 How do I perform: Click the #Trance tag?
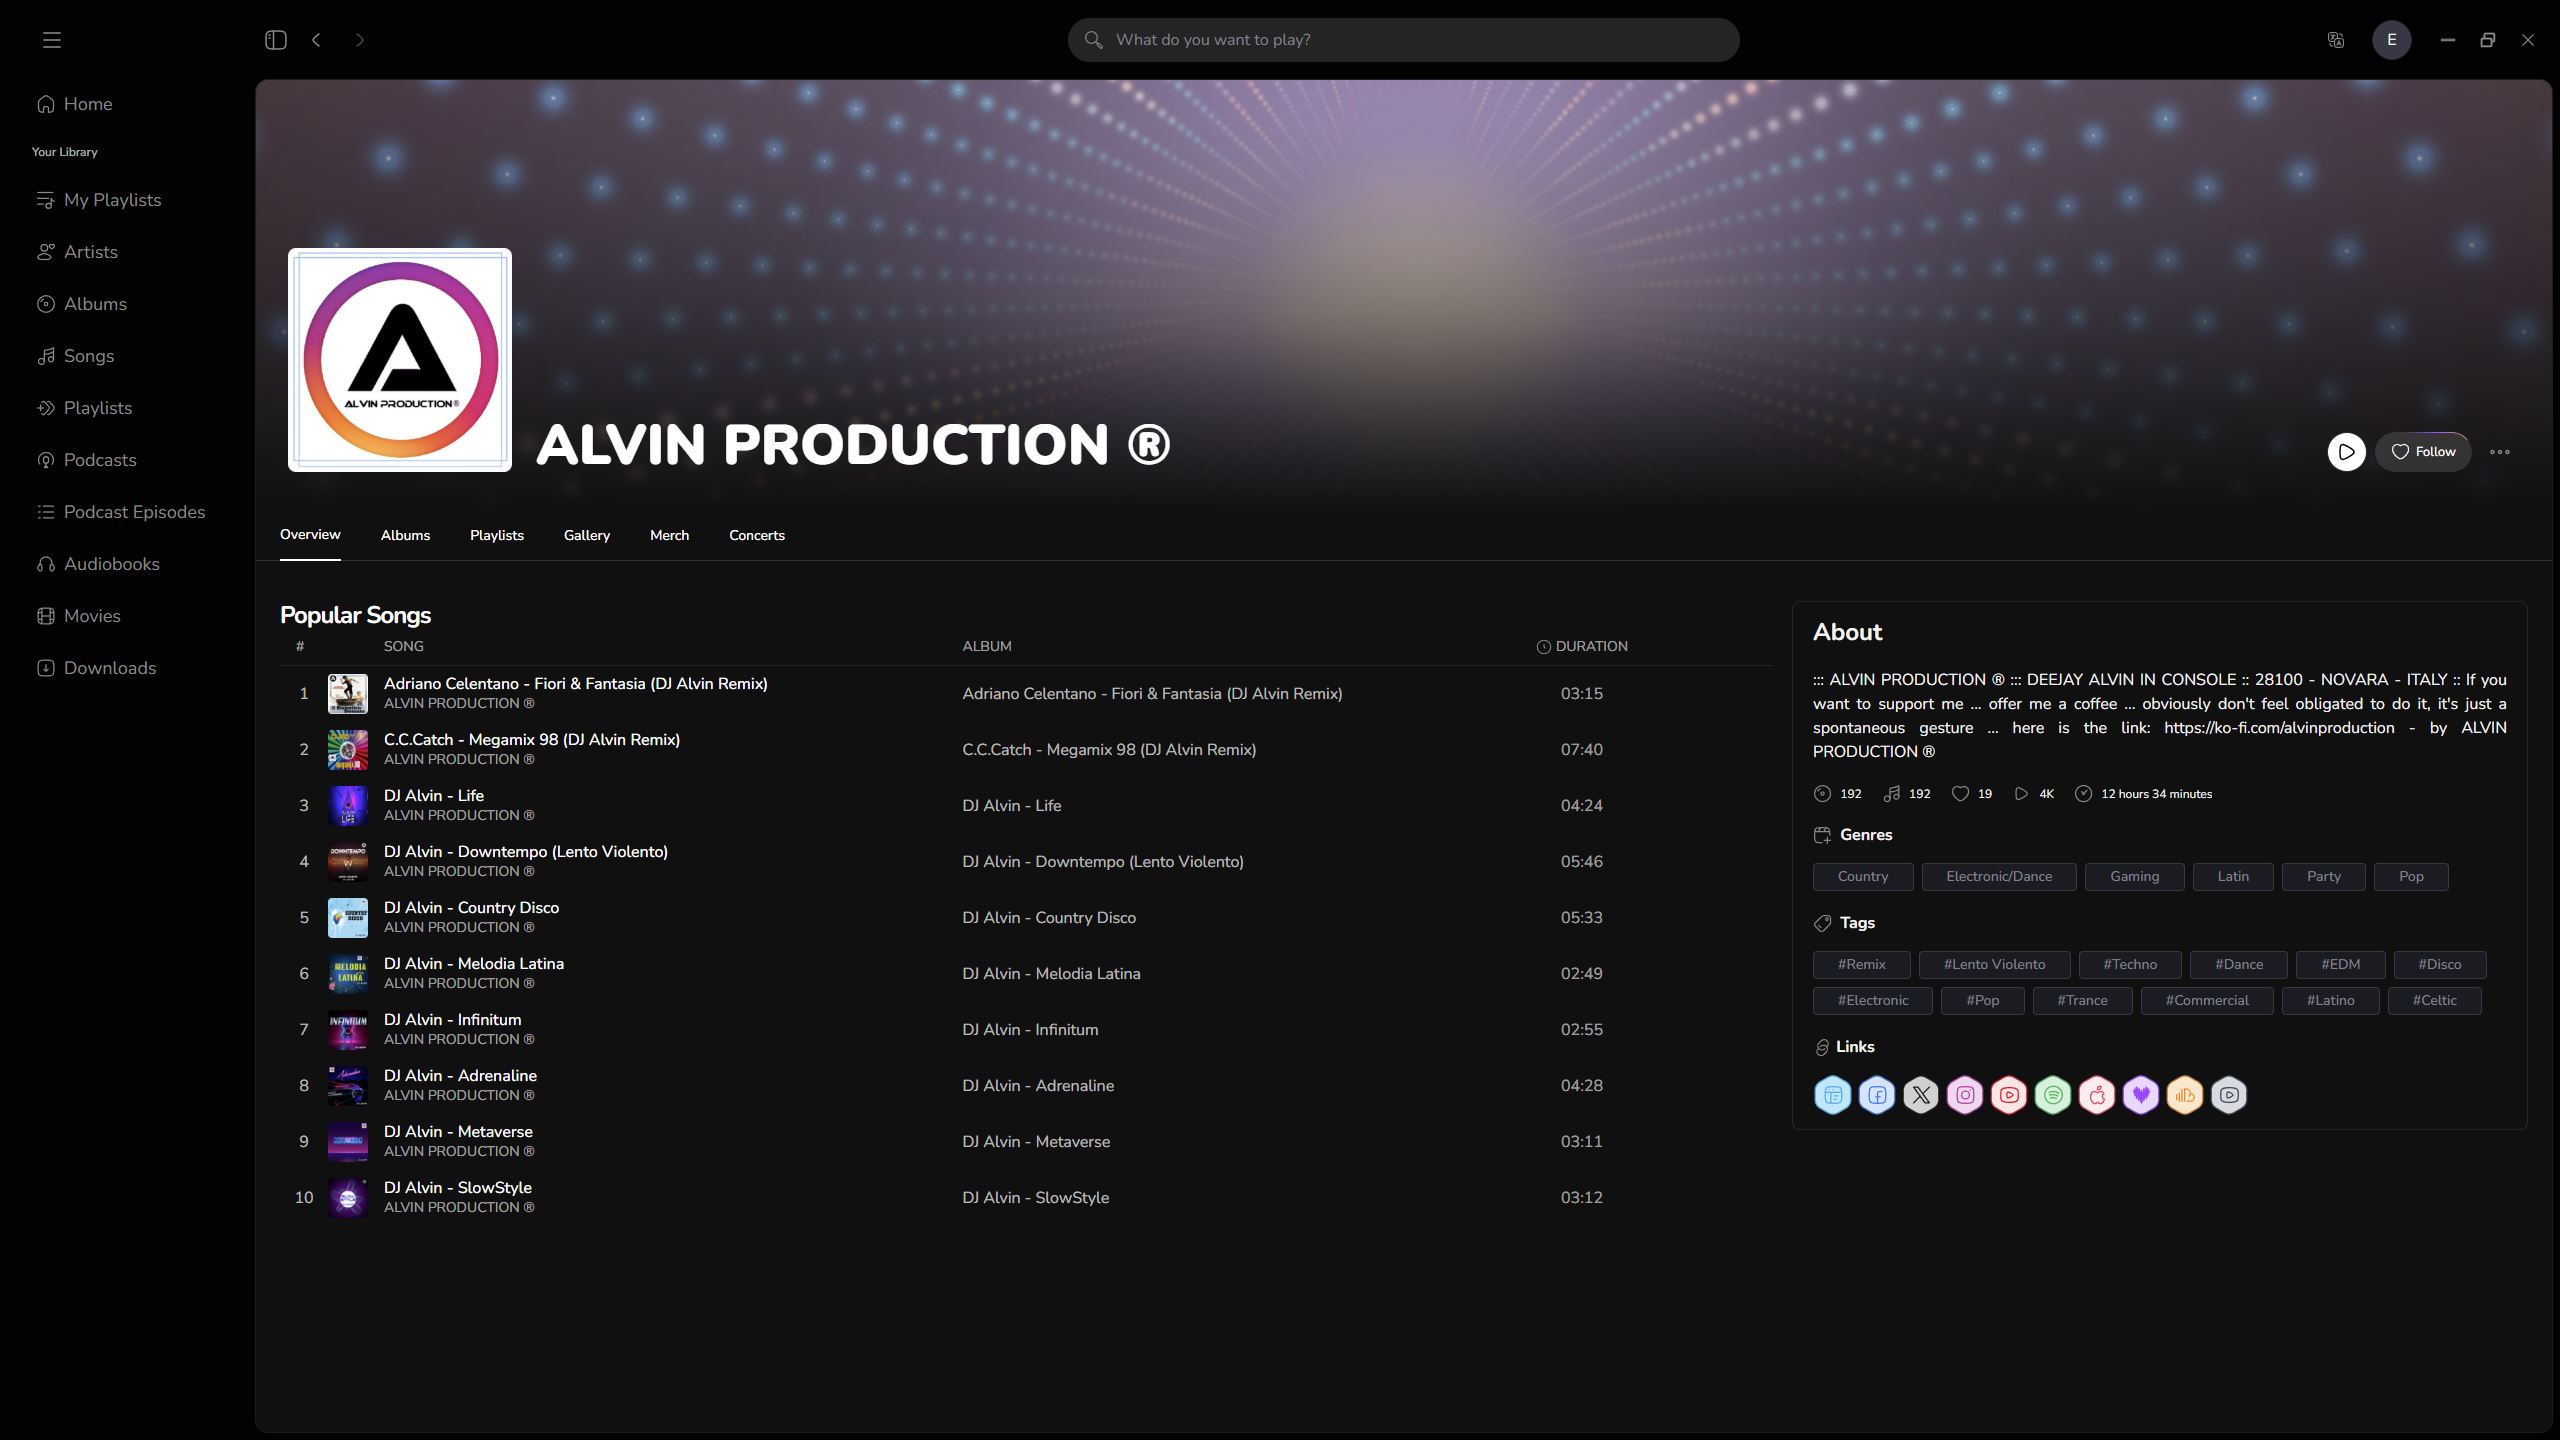click(x=2082, y=1001)
